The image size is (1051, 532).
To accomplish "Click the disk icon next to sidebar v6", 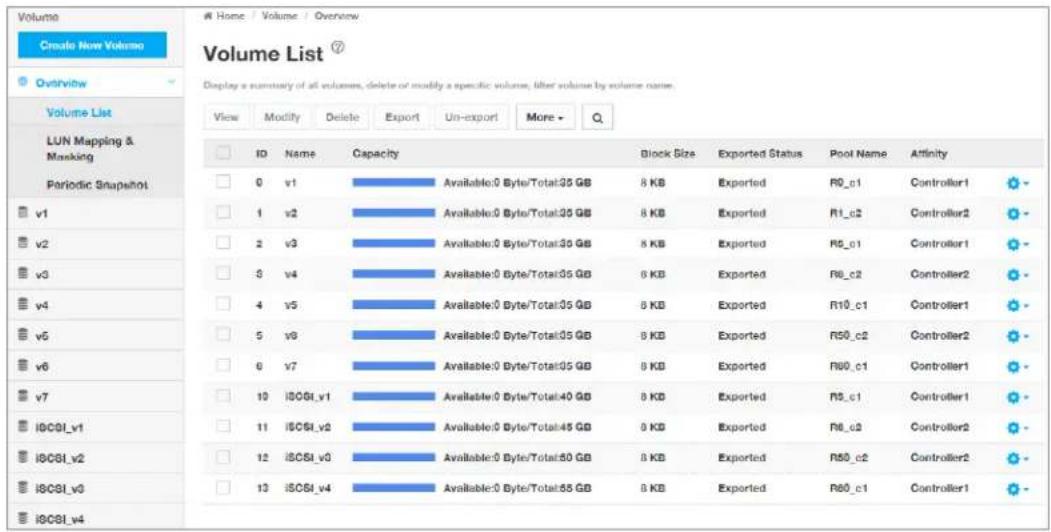I will [22, 367].
